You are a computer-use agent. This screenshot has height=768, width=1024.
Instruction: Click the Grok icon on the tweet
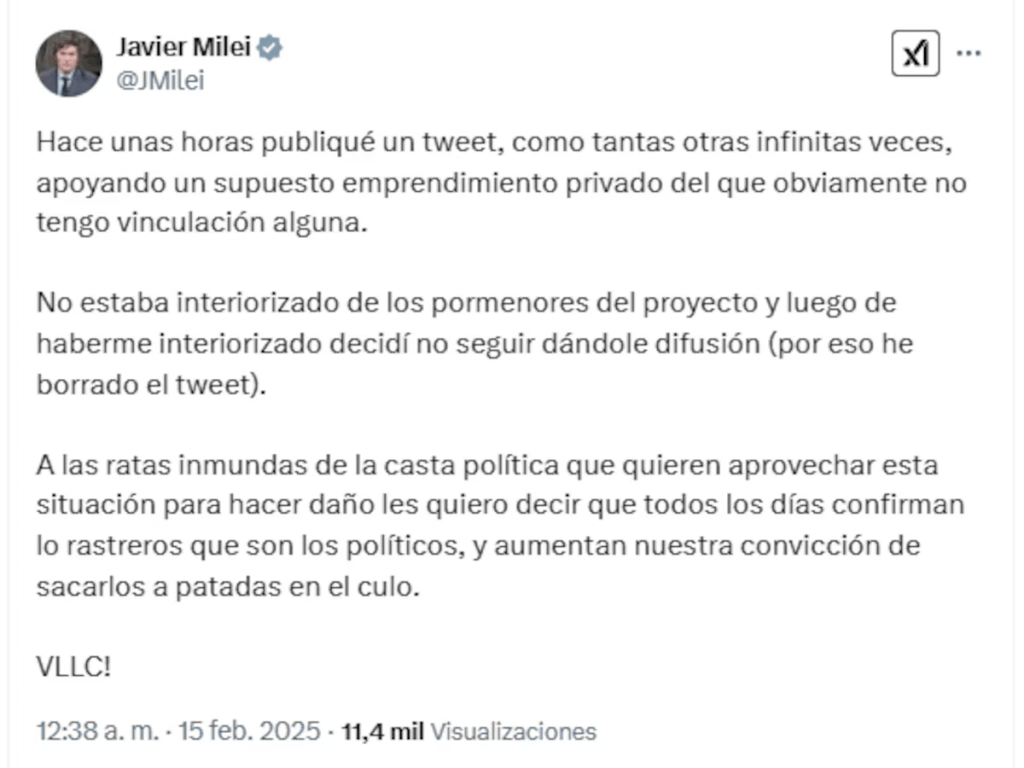click(915, 54)
